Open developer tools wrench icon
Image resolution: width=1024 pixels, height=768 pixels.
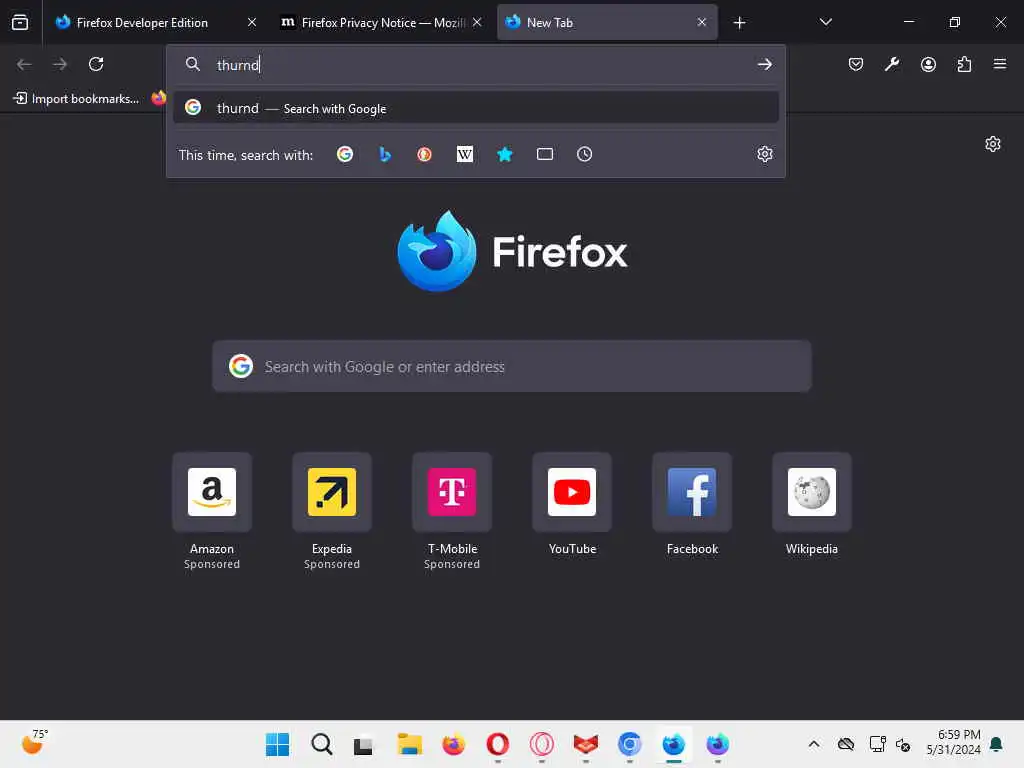[892, 64]
